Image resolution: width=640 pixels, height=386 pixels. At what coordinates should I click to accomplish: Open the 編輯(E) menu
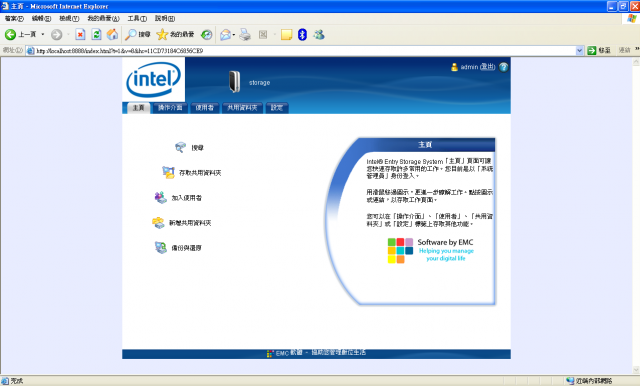point(41,18)
